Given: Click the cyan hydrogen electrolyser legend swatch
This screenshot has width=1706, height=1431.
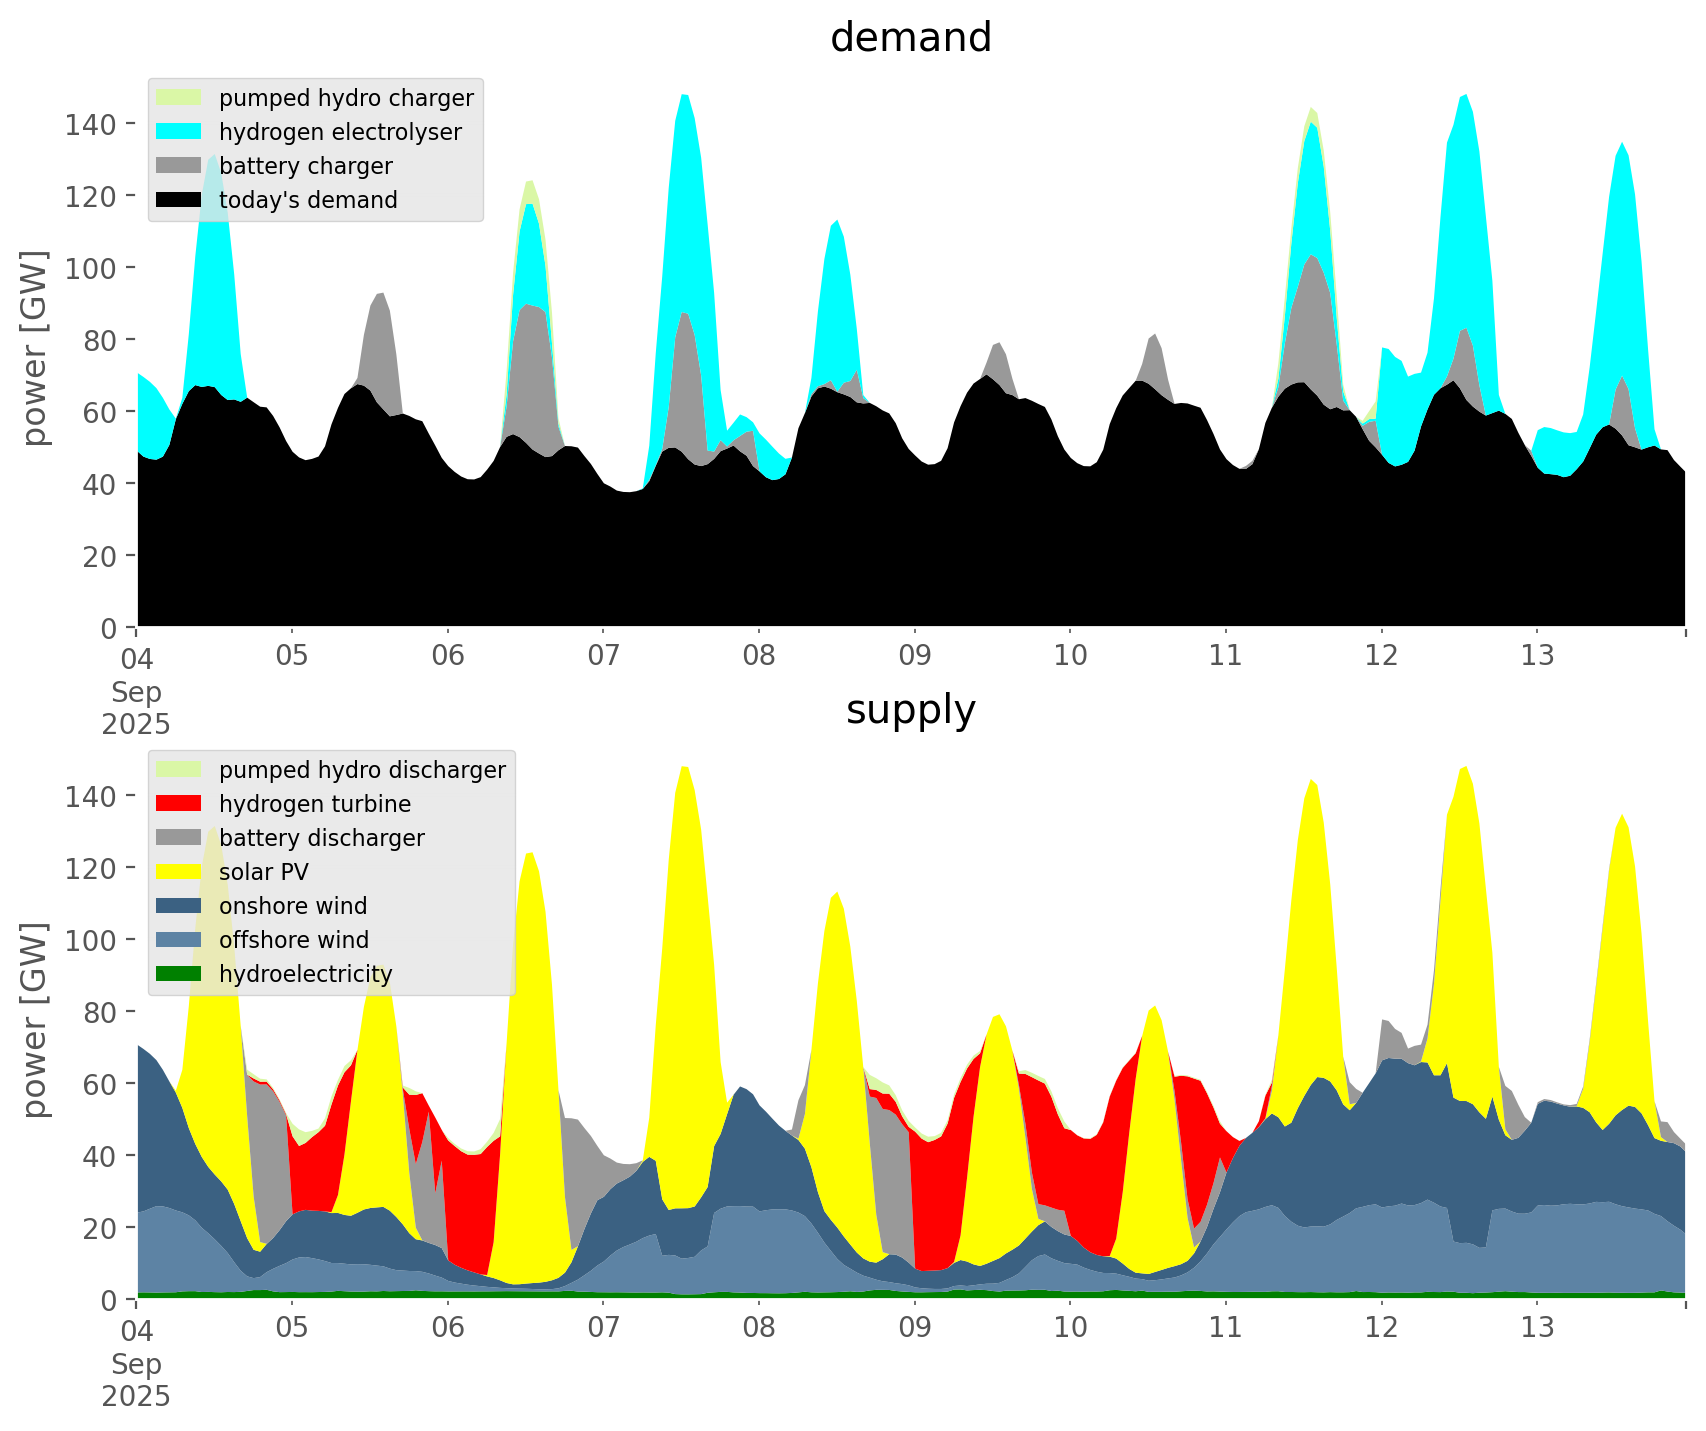Looking at the screenshot, I should coord(179,132).
